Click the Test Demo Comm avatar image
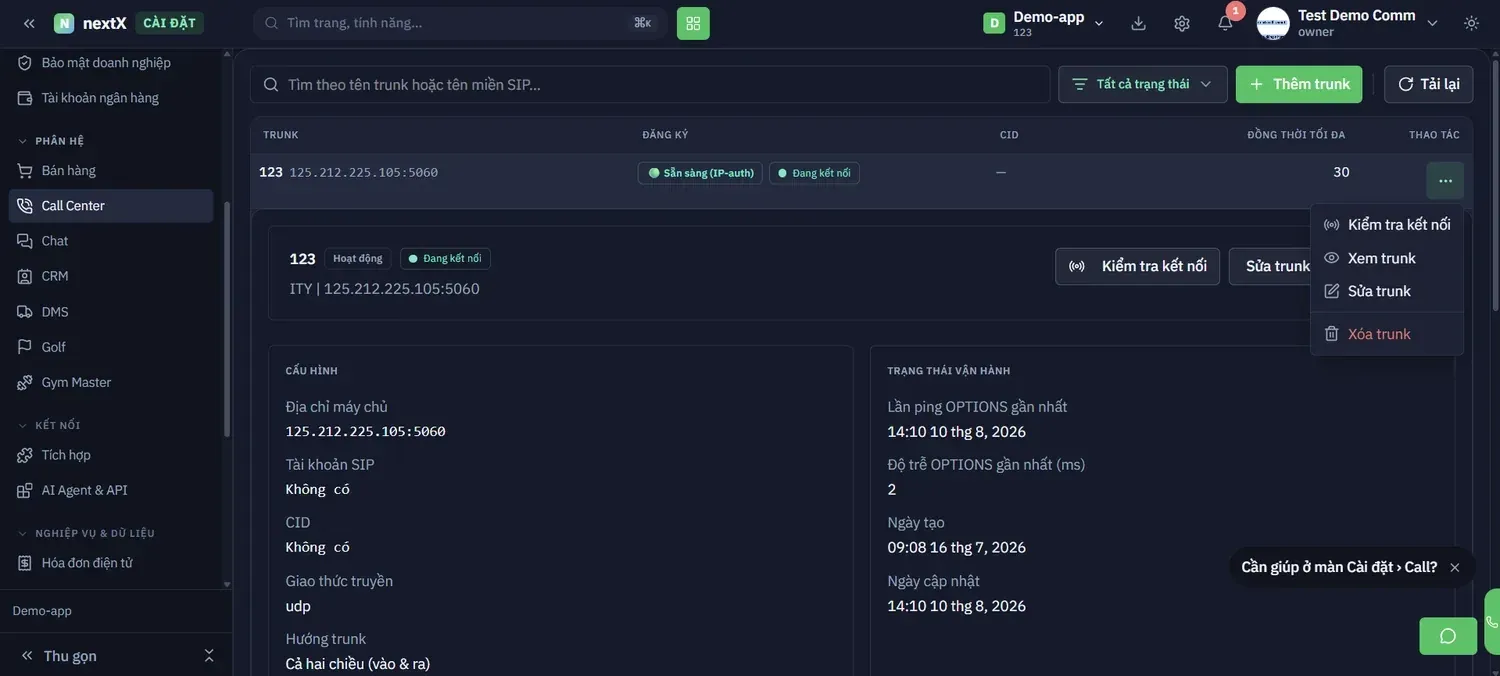Viewport: 1500px width, 676px height. pyautogui.click(x=1273, y=23)
